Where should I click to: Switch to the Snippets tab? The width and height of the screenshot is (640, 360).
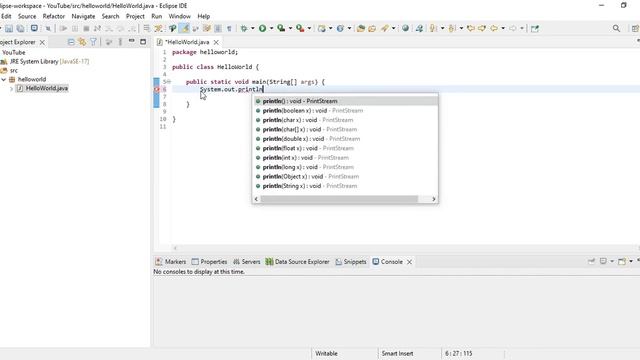pyautogui.click(x=351, y=262)
